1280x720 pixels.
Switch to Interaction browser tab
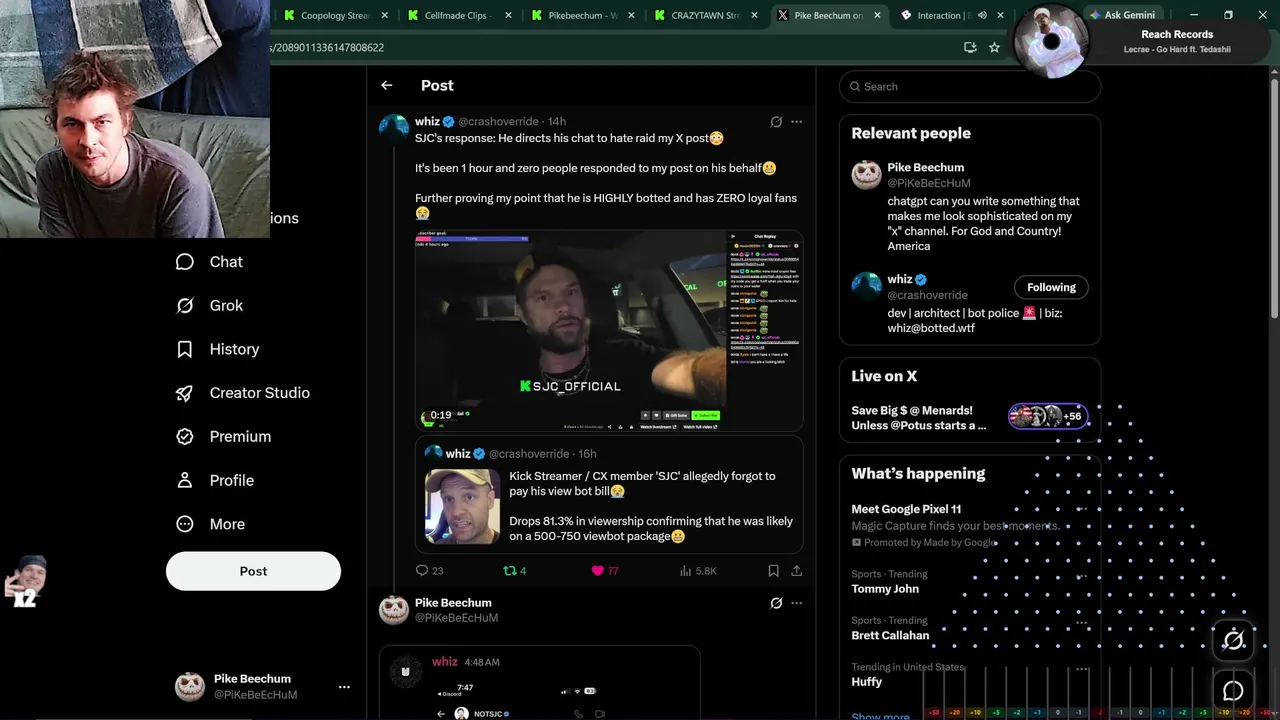point(942,15)
